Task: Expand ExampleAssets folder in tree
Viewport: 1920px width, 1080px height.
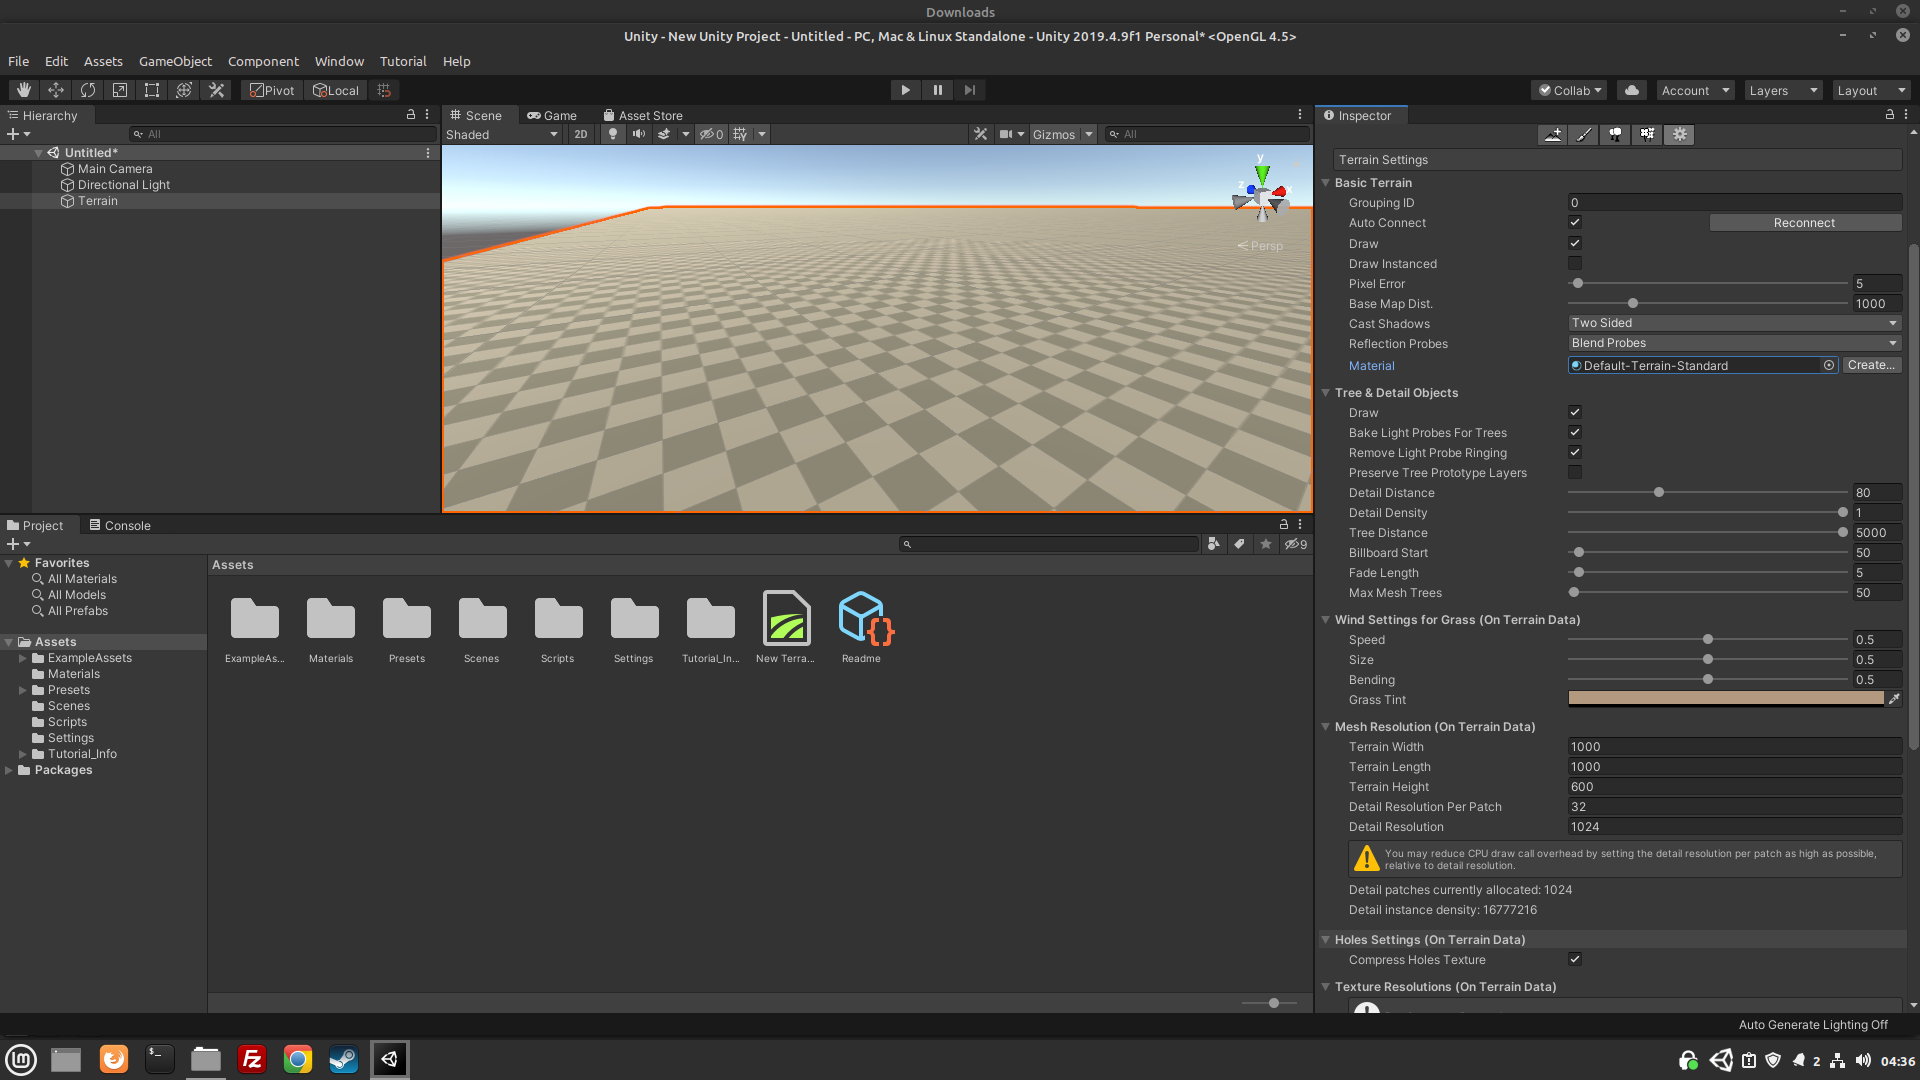Action: [23, 658]
